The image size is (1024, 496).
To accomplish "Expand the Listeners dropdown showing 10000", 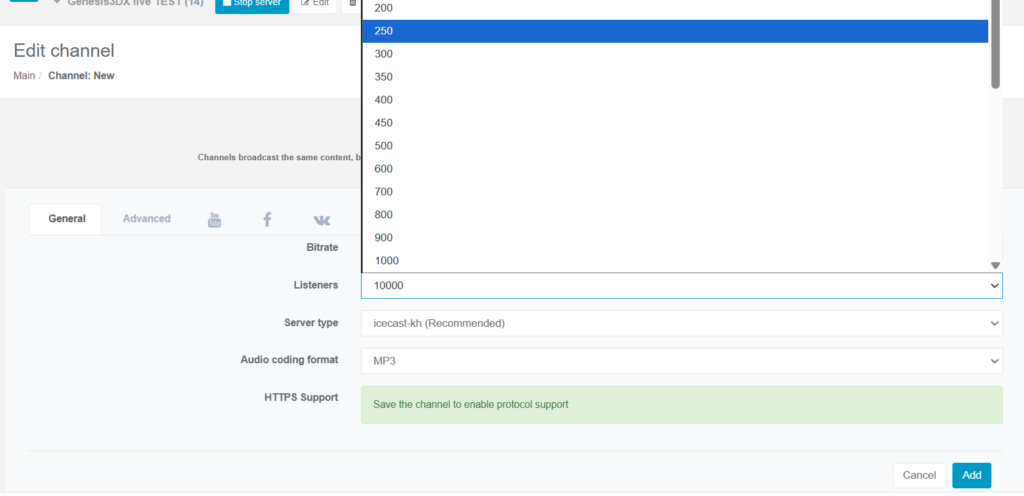I will click(681, 286).
